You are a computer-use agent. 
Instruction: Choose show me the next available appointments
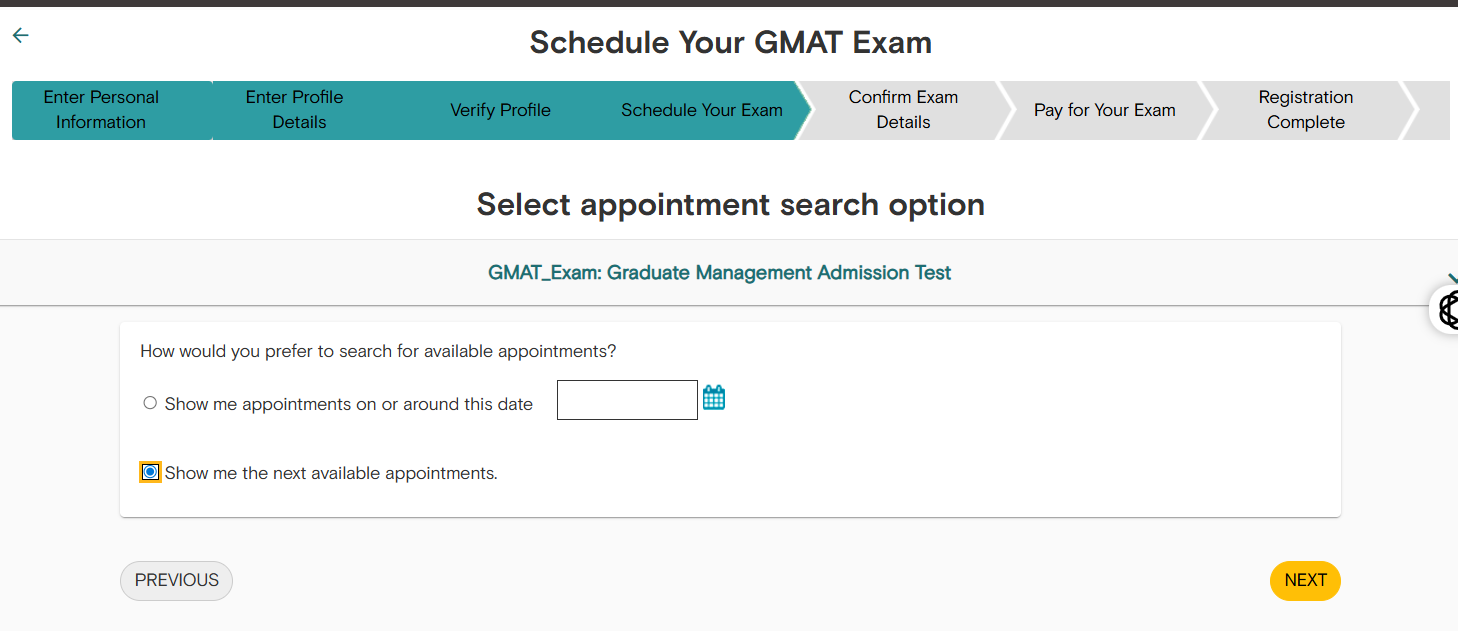point(149,471)
